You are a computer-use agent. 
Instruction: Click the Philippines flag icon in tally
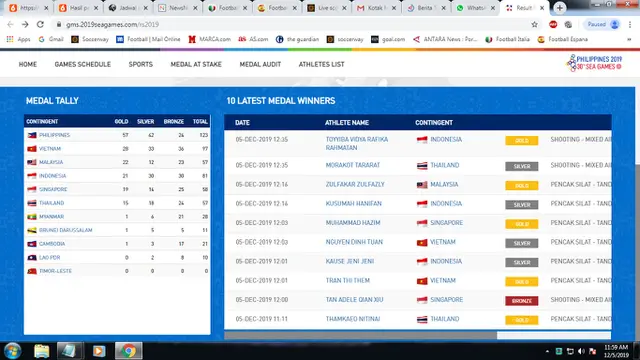(32, 135)
